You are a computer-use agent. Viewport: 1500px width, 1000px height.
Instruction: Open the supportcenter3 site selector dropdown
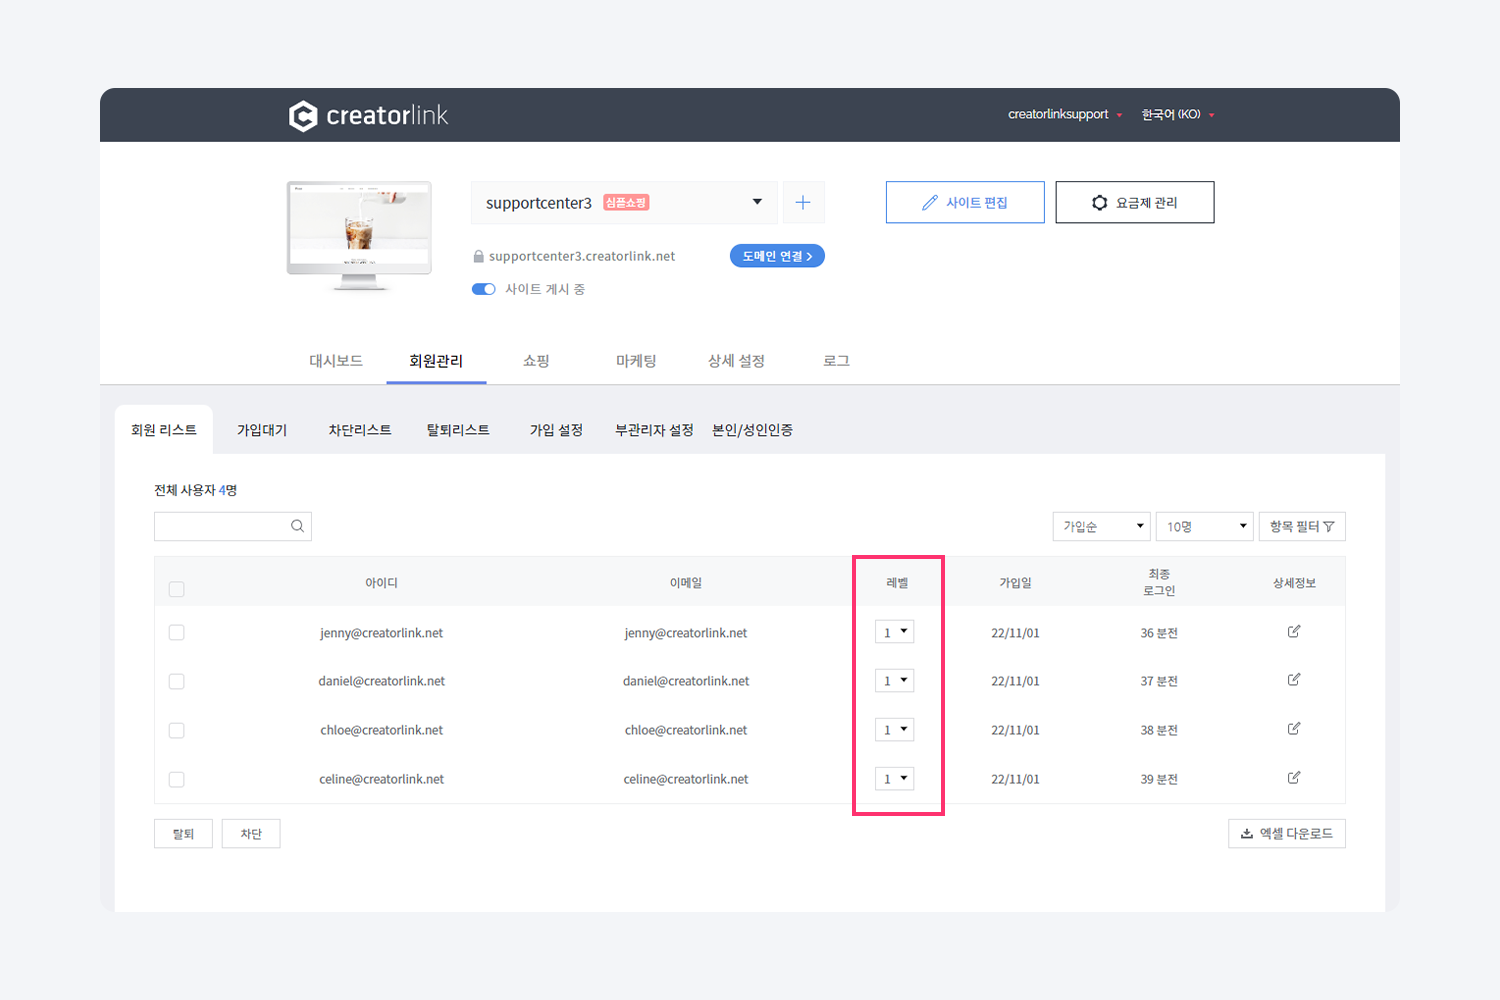(624, 203)
